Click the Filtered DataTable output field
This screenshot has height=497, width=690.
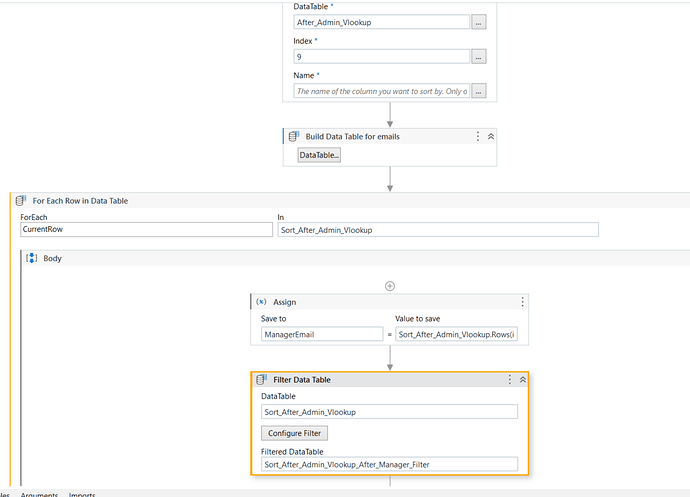click(x=389, y=464)
